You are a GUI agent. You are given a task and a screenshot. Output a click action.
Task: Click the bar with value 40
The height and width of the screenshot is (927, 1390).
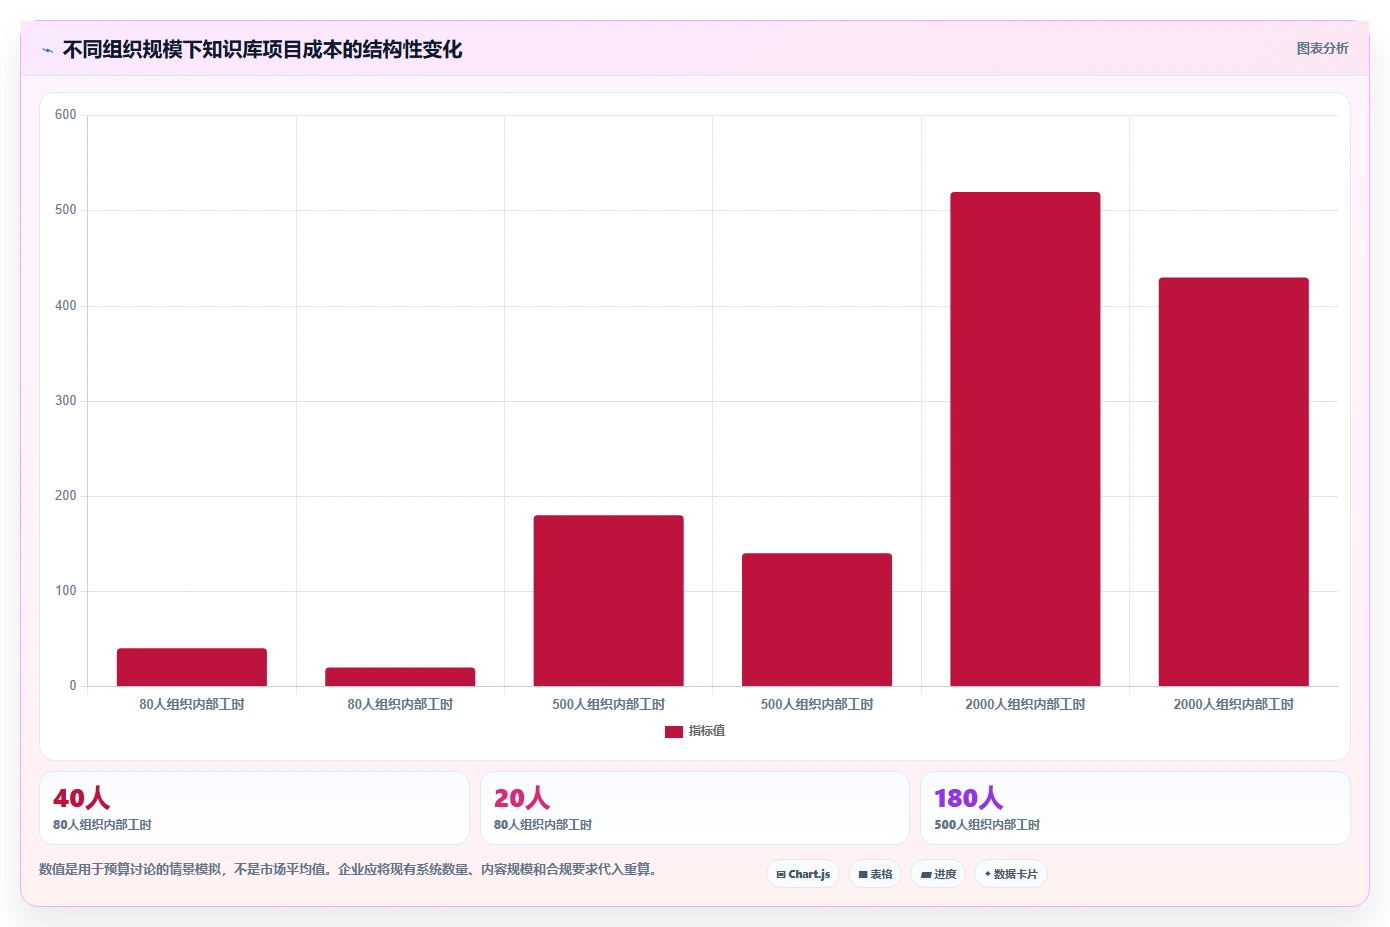[192, 667]
